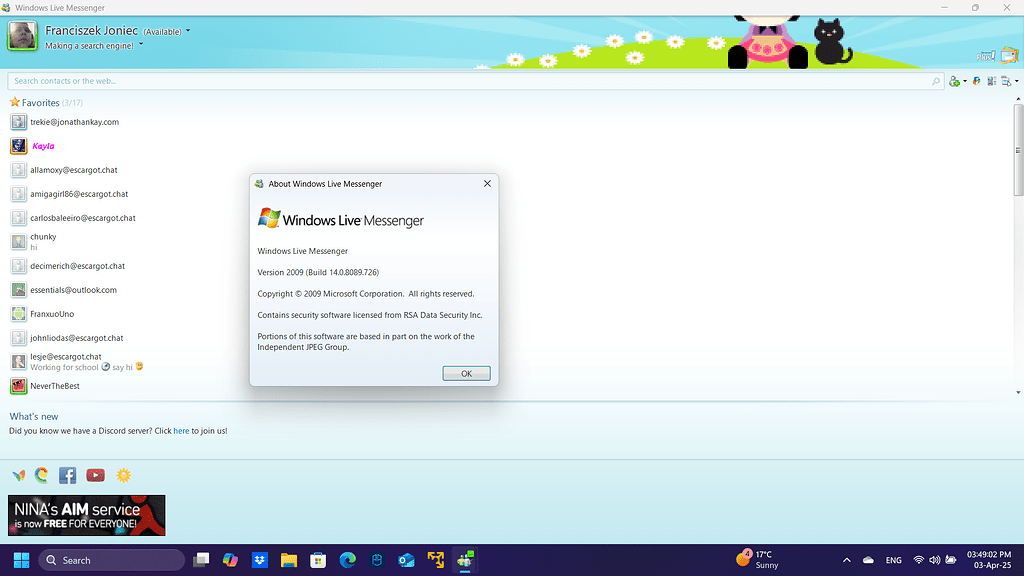The height and width of the screenshot is (576, 1024).
Task: Expand the personal message dropdown arrow
Action: point(142,44)
